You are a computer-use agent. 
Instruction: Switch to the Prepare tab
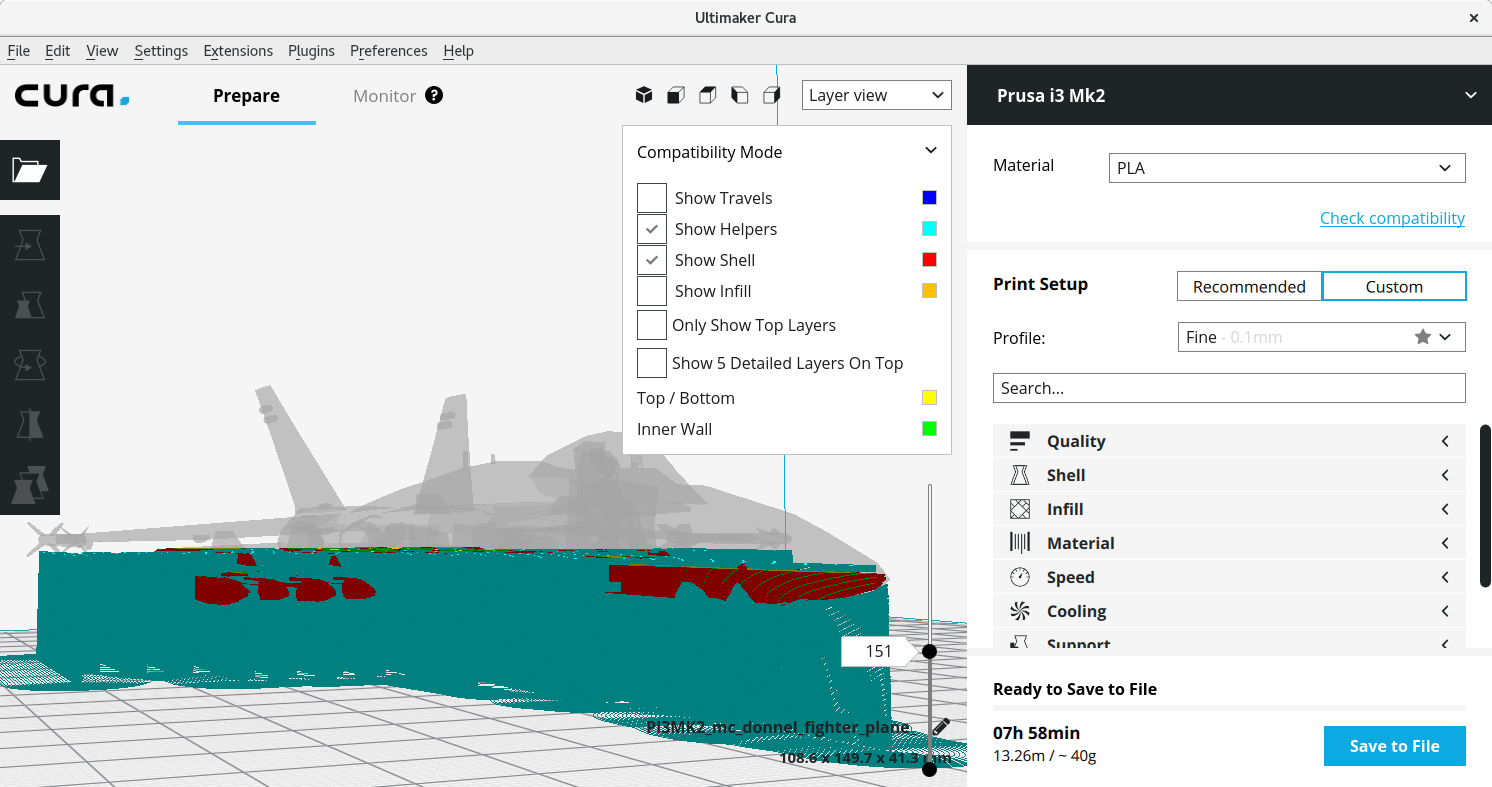(246, 96)
